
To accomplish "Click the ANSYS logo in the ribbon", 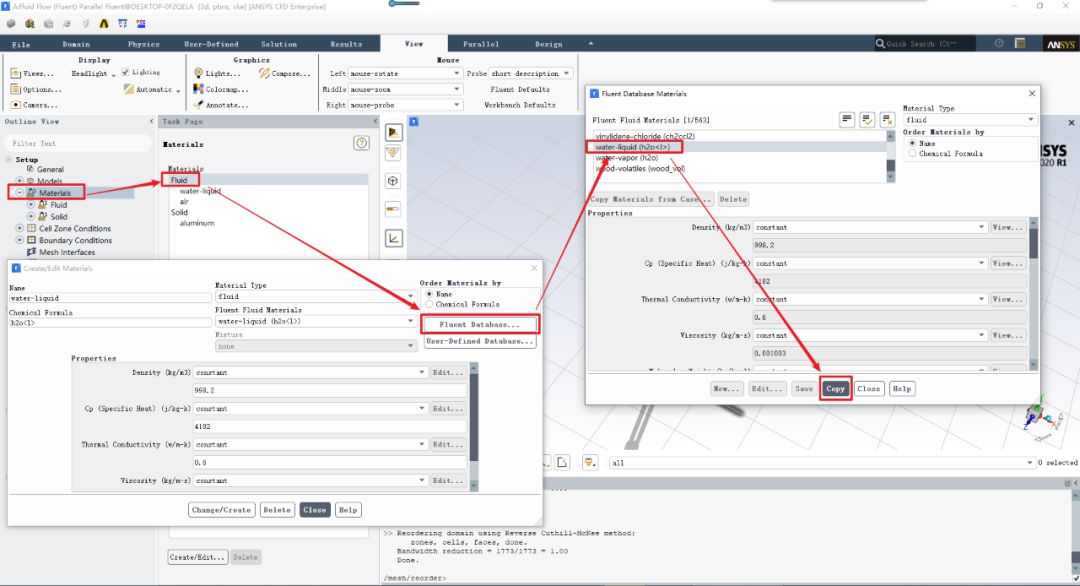I will tap(1060, 44).
